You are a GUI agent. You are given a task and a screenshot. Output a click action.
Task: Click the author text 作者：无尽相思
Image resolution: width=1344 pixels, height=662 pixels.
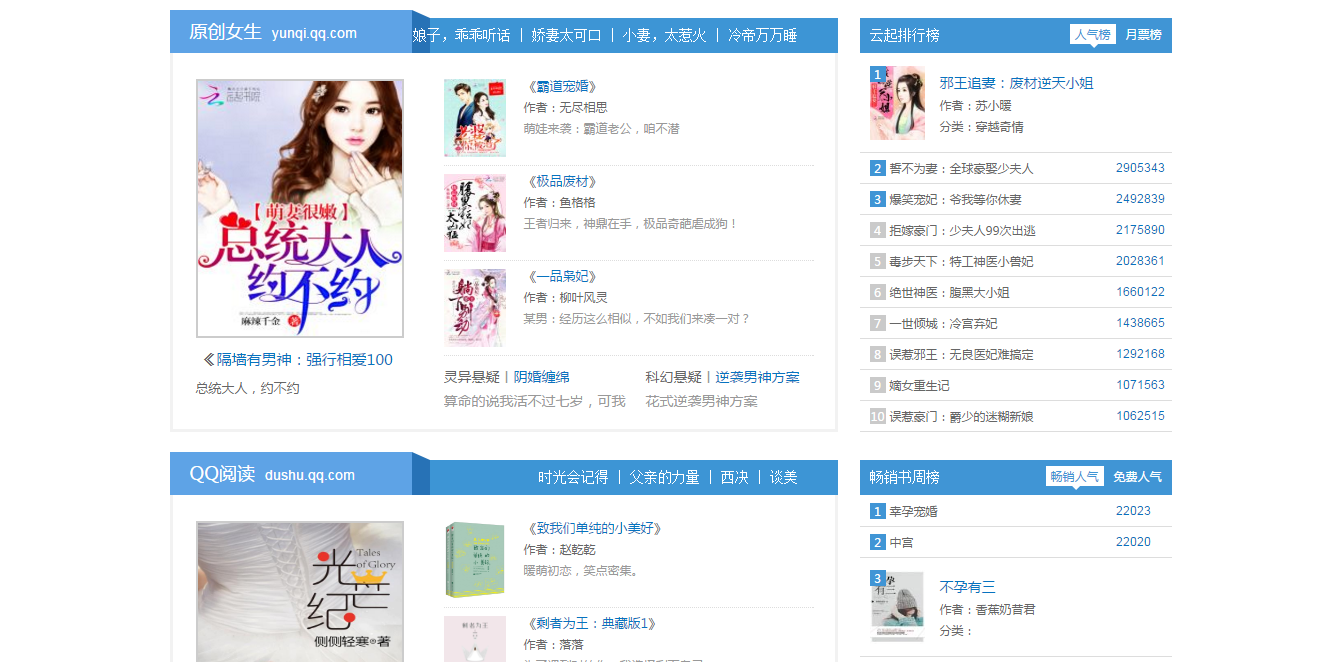565,107
